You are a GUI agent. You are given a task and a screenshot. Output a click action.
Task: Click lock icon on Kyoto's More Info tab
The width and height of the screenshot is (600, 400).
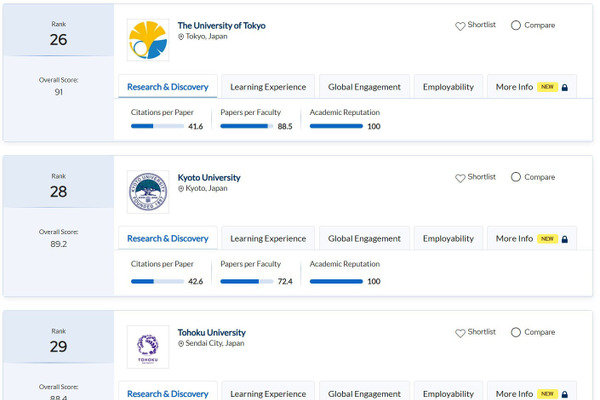[x=565, y=239]
